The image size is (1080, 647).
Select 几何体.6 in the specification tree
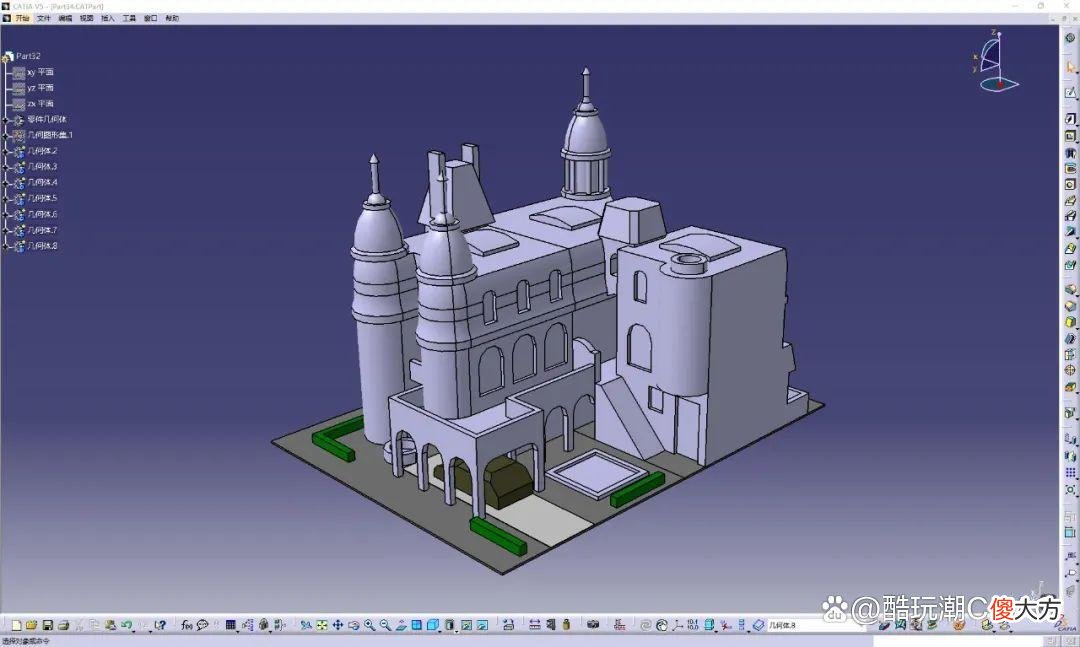42,214
